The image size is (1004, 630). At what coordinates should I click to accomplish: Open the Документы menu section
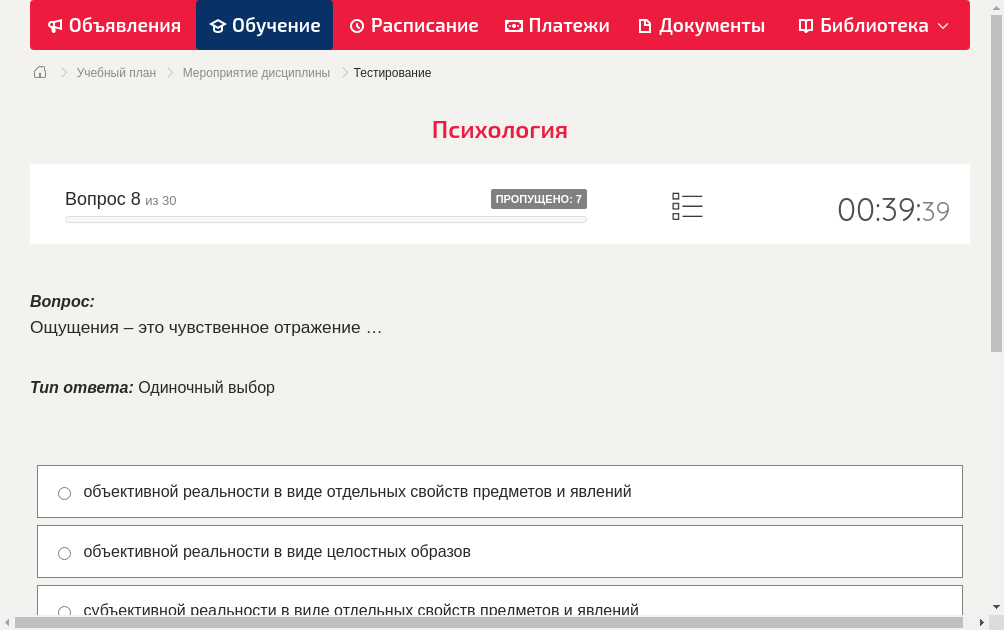pyautogui.click(x=700, y=25)
